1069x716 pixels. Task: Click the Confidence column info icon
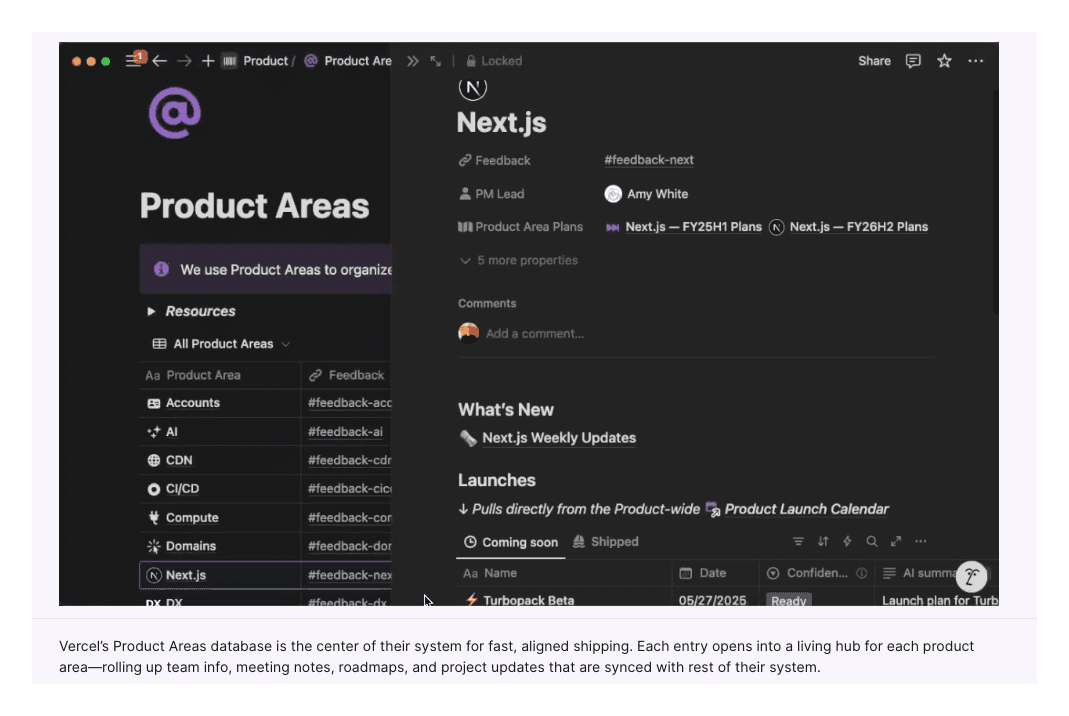coord(862,573)
